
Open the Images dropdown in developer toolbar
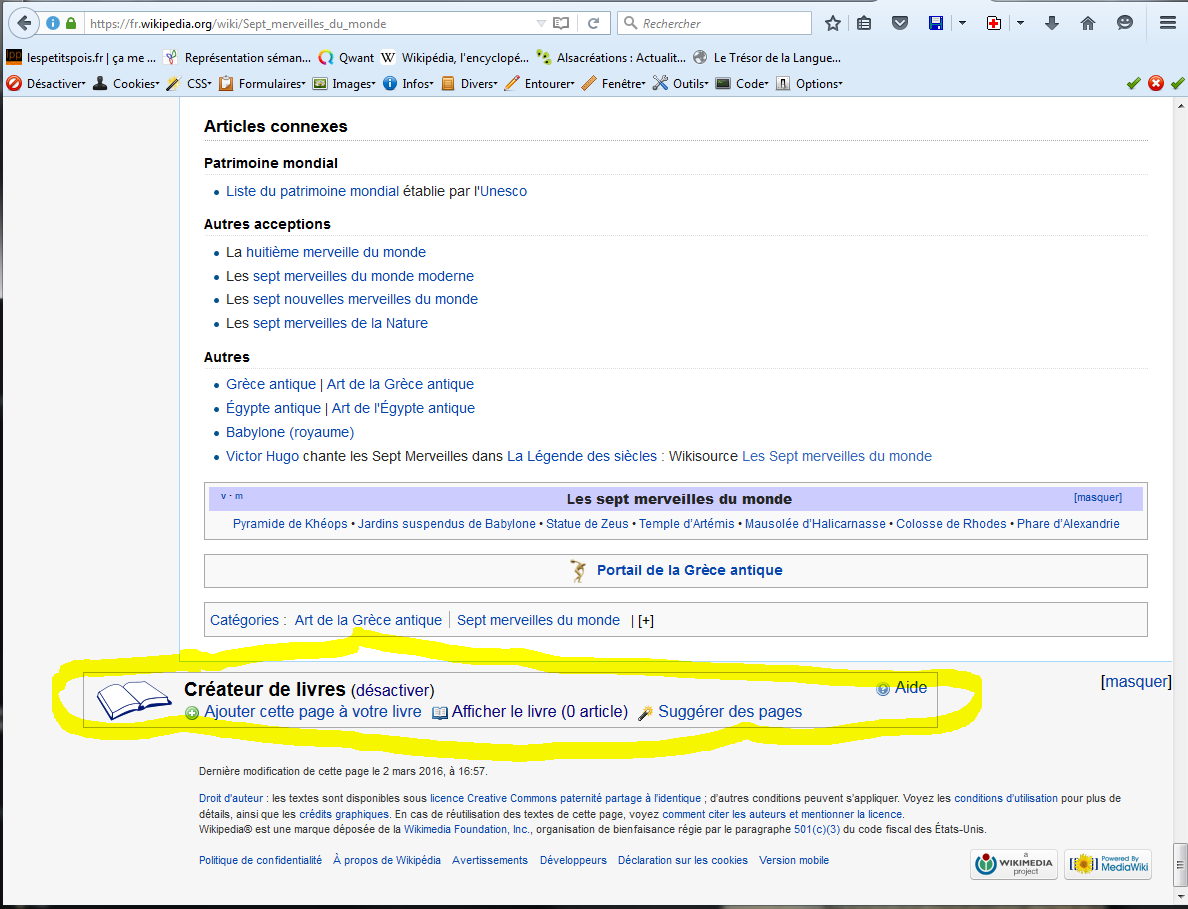pyautogui.click(x=344, y=84)
